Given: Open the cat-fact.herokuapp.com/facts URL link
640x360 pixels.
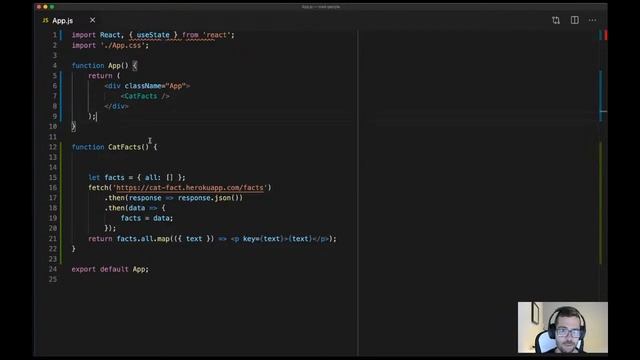Looking at the screenshot, I should [190, 188].
